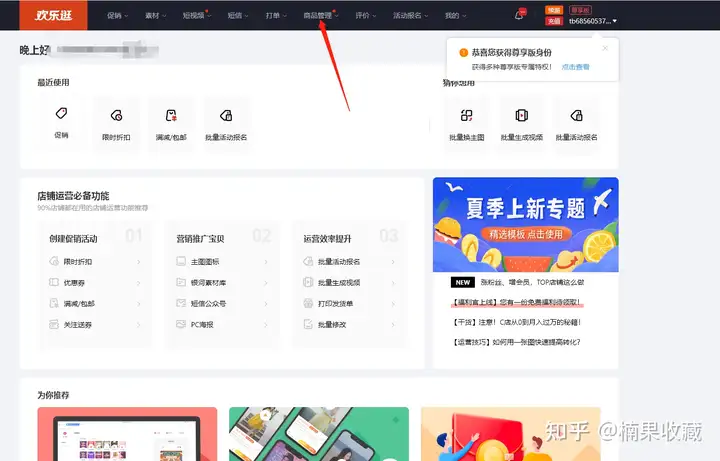Click the 欢乐逛 logo
720x461 pixels.
pos(53,15)
